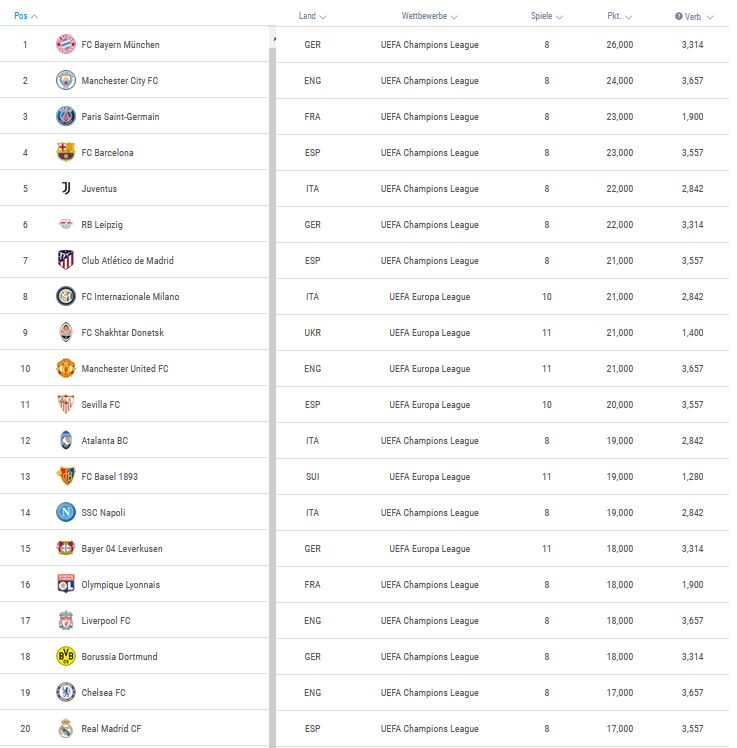Click the Verb column info icon
737x748 pixels.
point(678,16)
